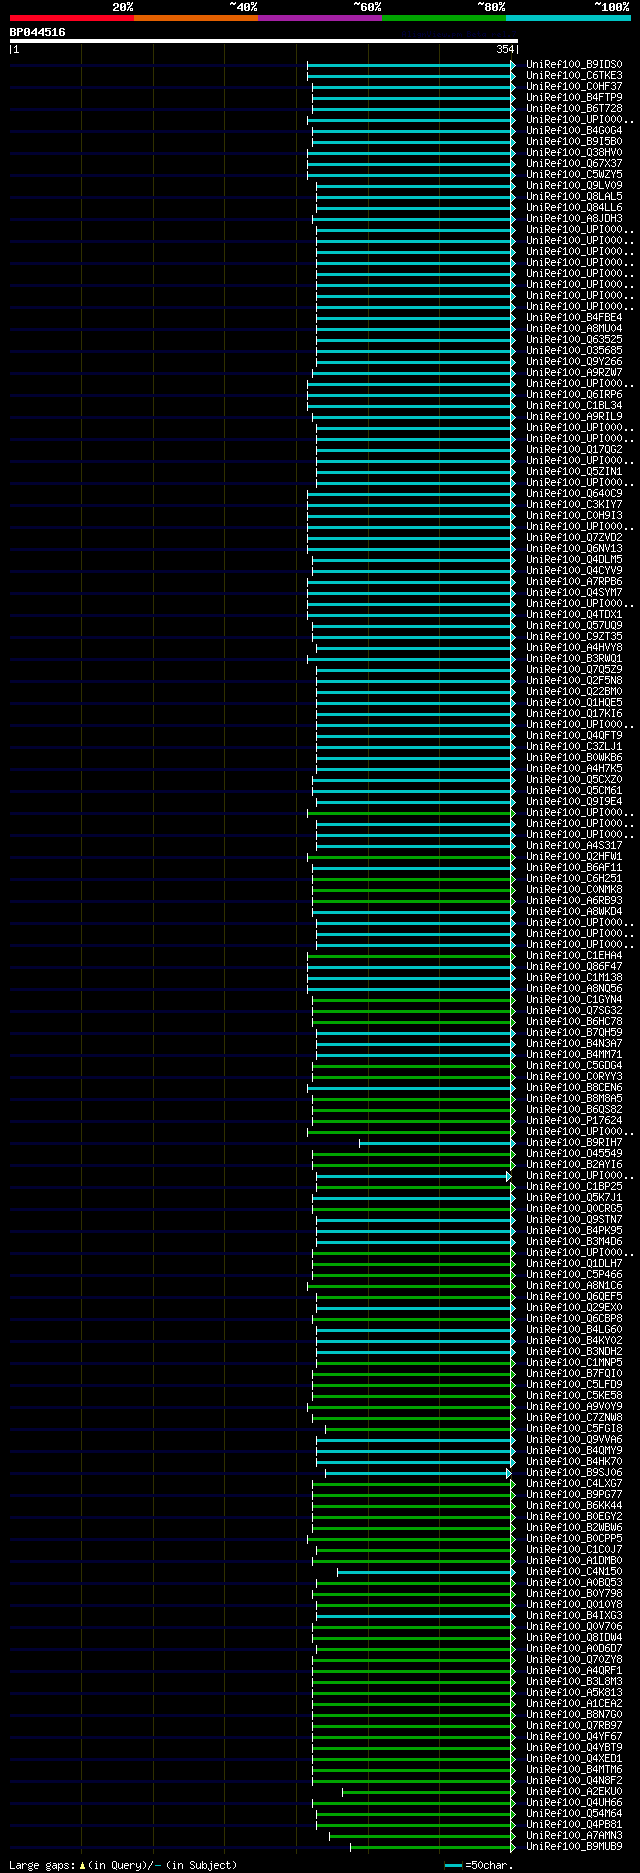
Task: Click the UniRef100_B4IXG3 hit label
Action: click(574, 1616)
